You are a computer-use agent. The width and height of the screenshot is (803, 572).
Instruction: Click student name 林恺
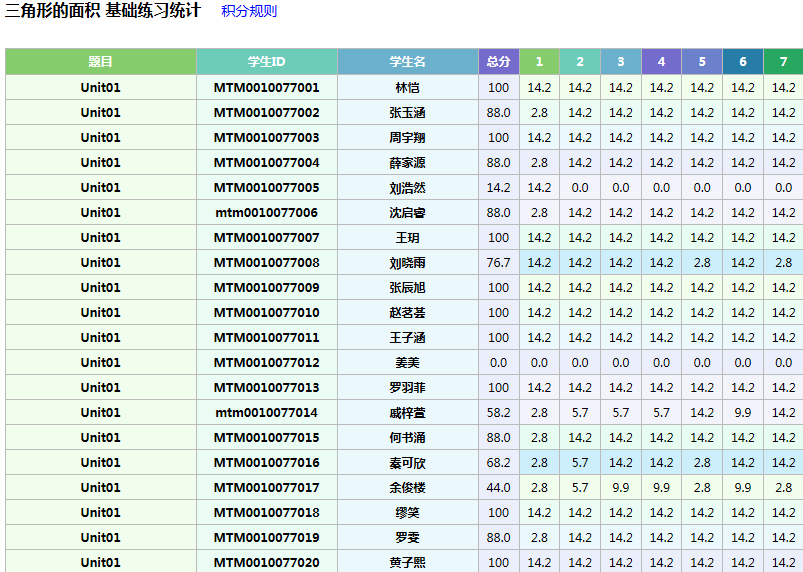[408, 88]
